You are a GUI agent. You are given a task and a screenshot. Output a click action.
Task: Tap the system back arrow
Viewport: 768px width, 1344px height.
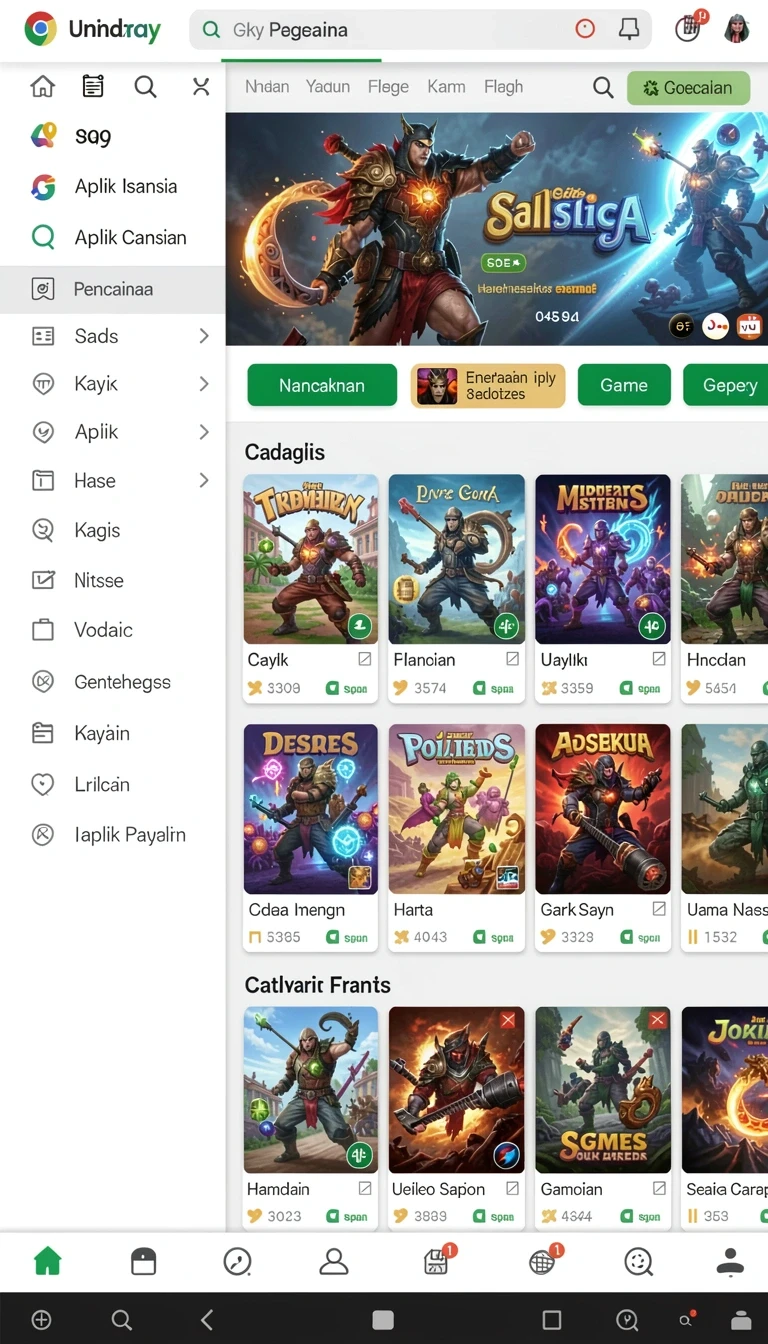(x=207, y=1320)
